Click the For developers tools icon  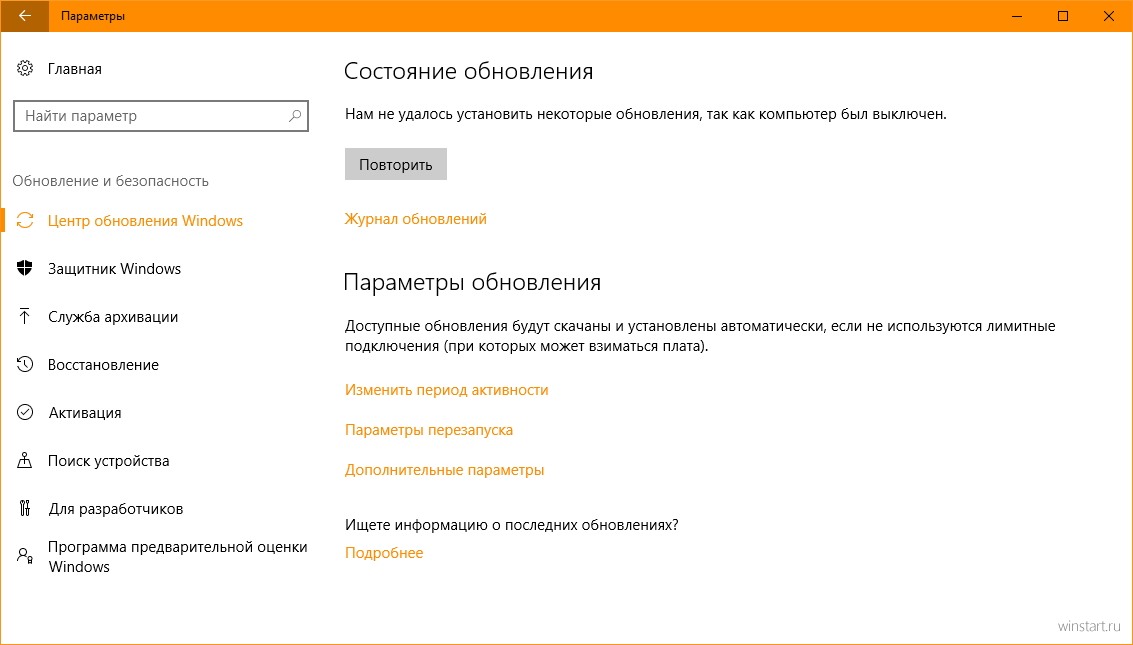click(x=25, y=508)
